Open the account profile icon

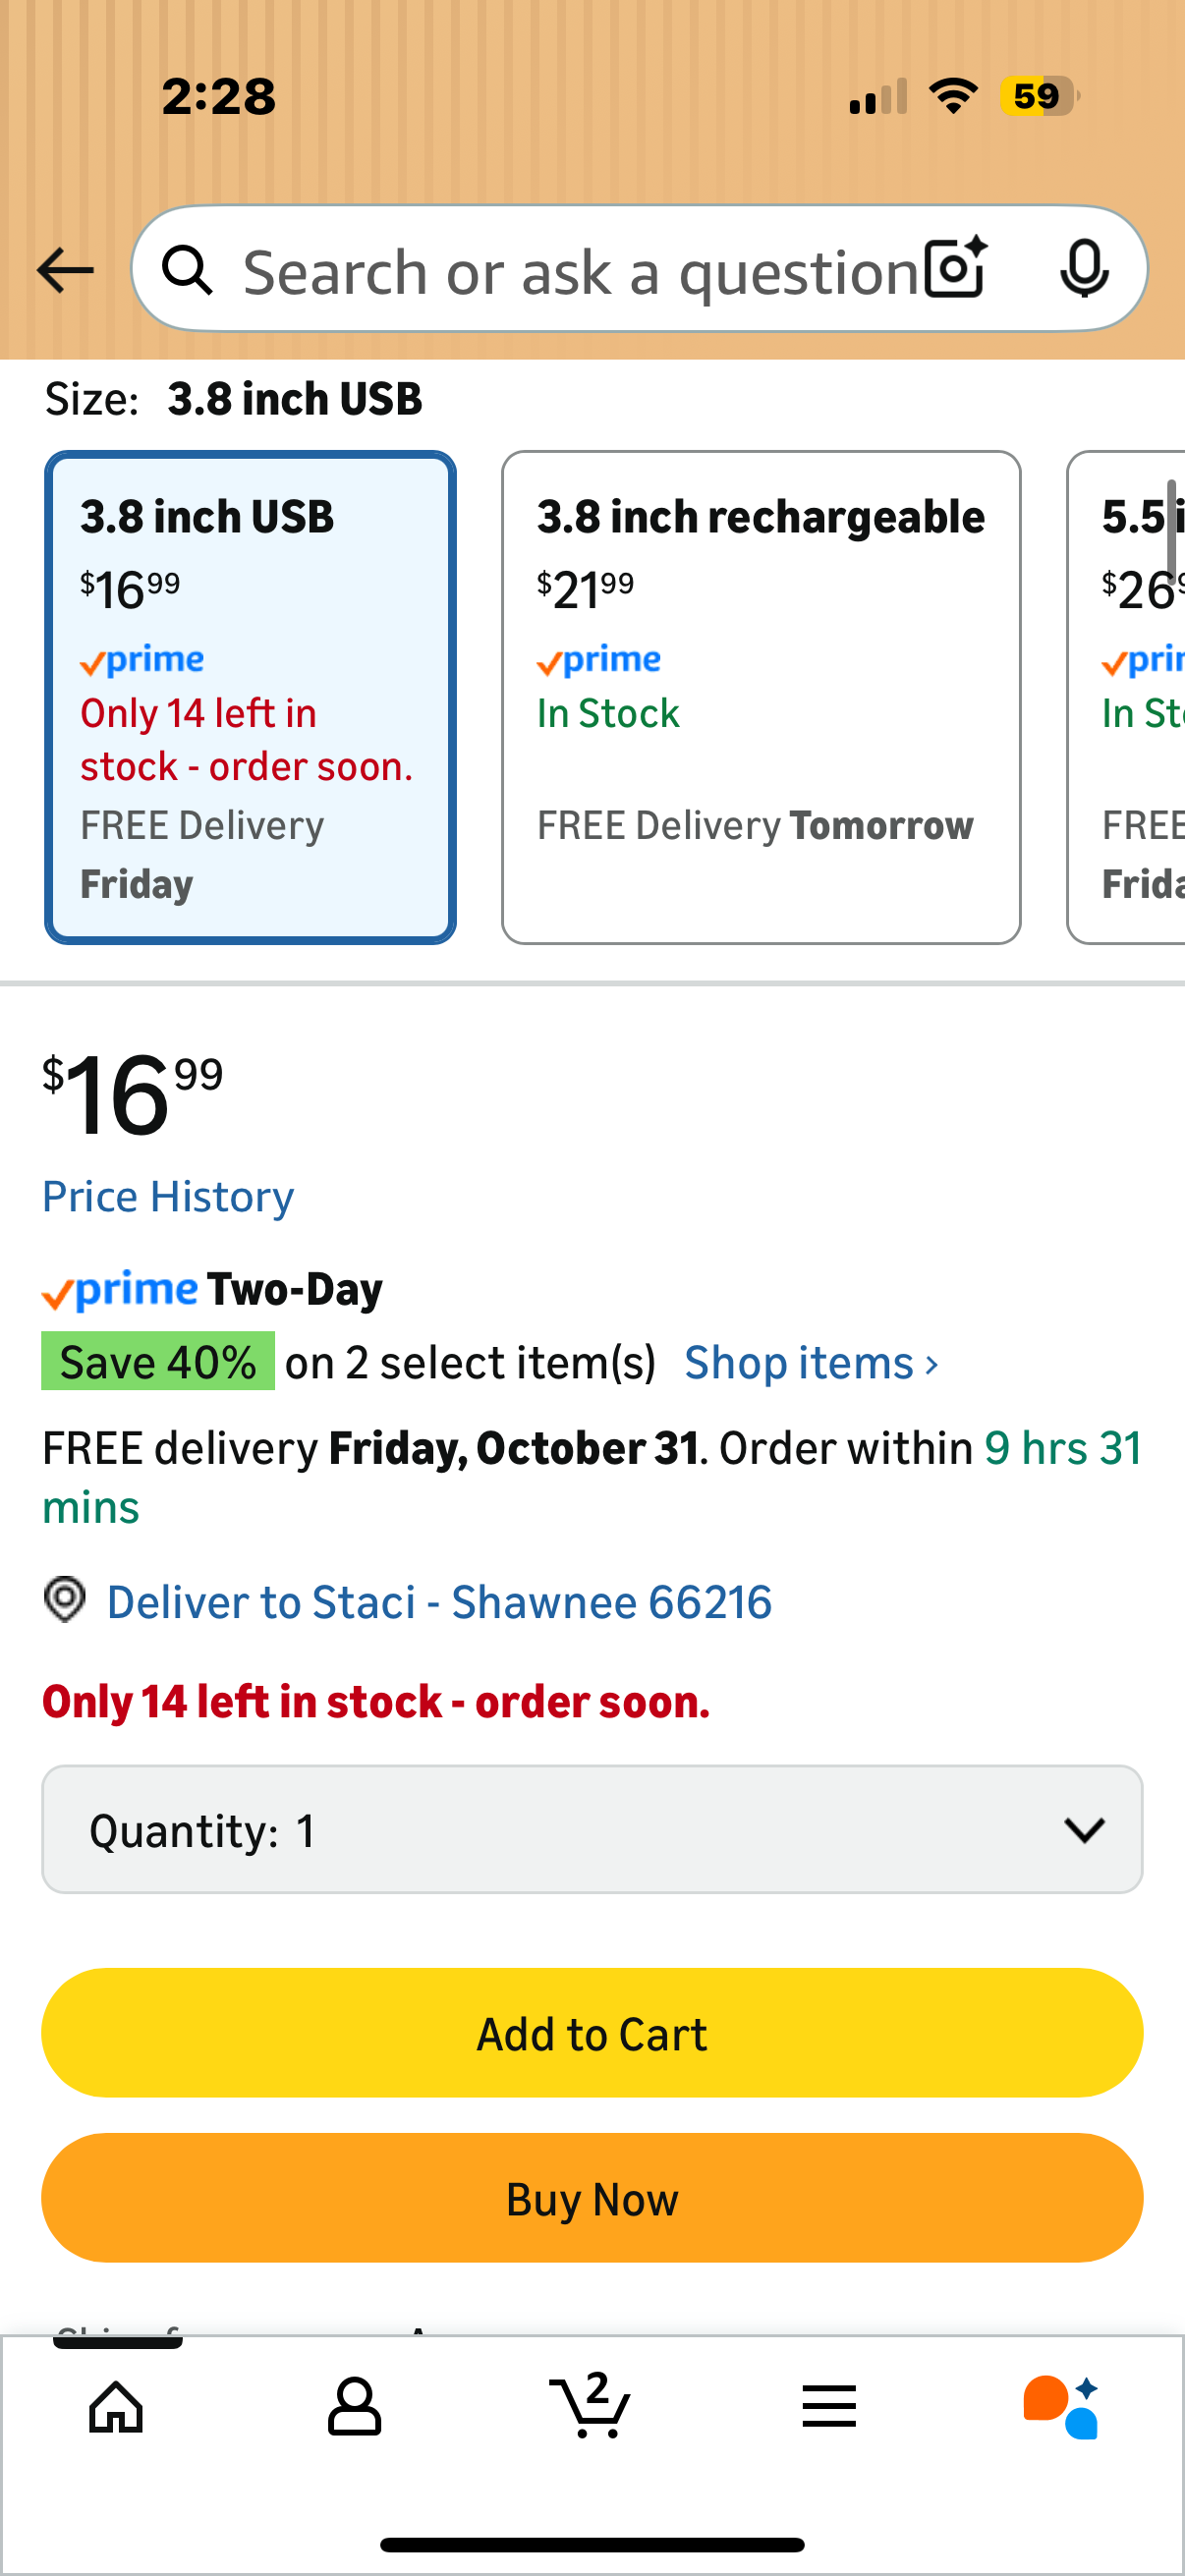coord(354,2407)
